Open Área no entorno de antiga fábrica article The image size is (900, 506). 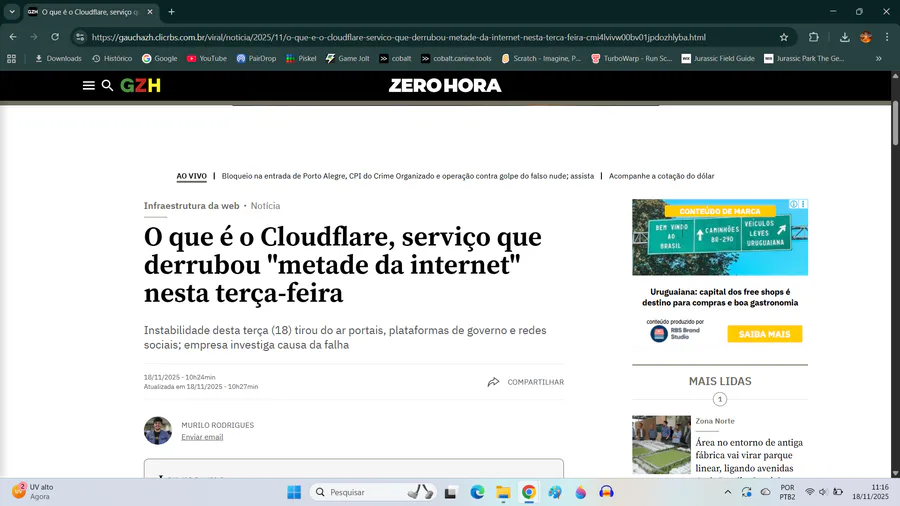(x=749, y=456)
